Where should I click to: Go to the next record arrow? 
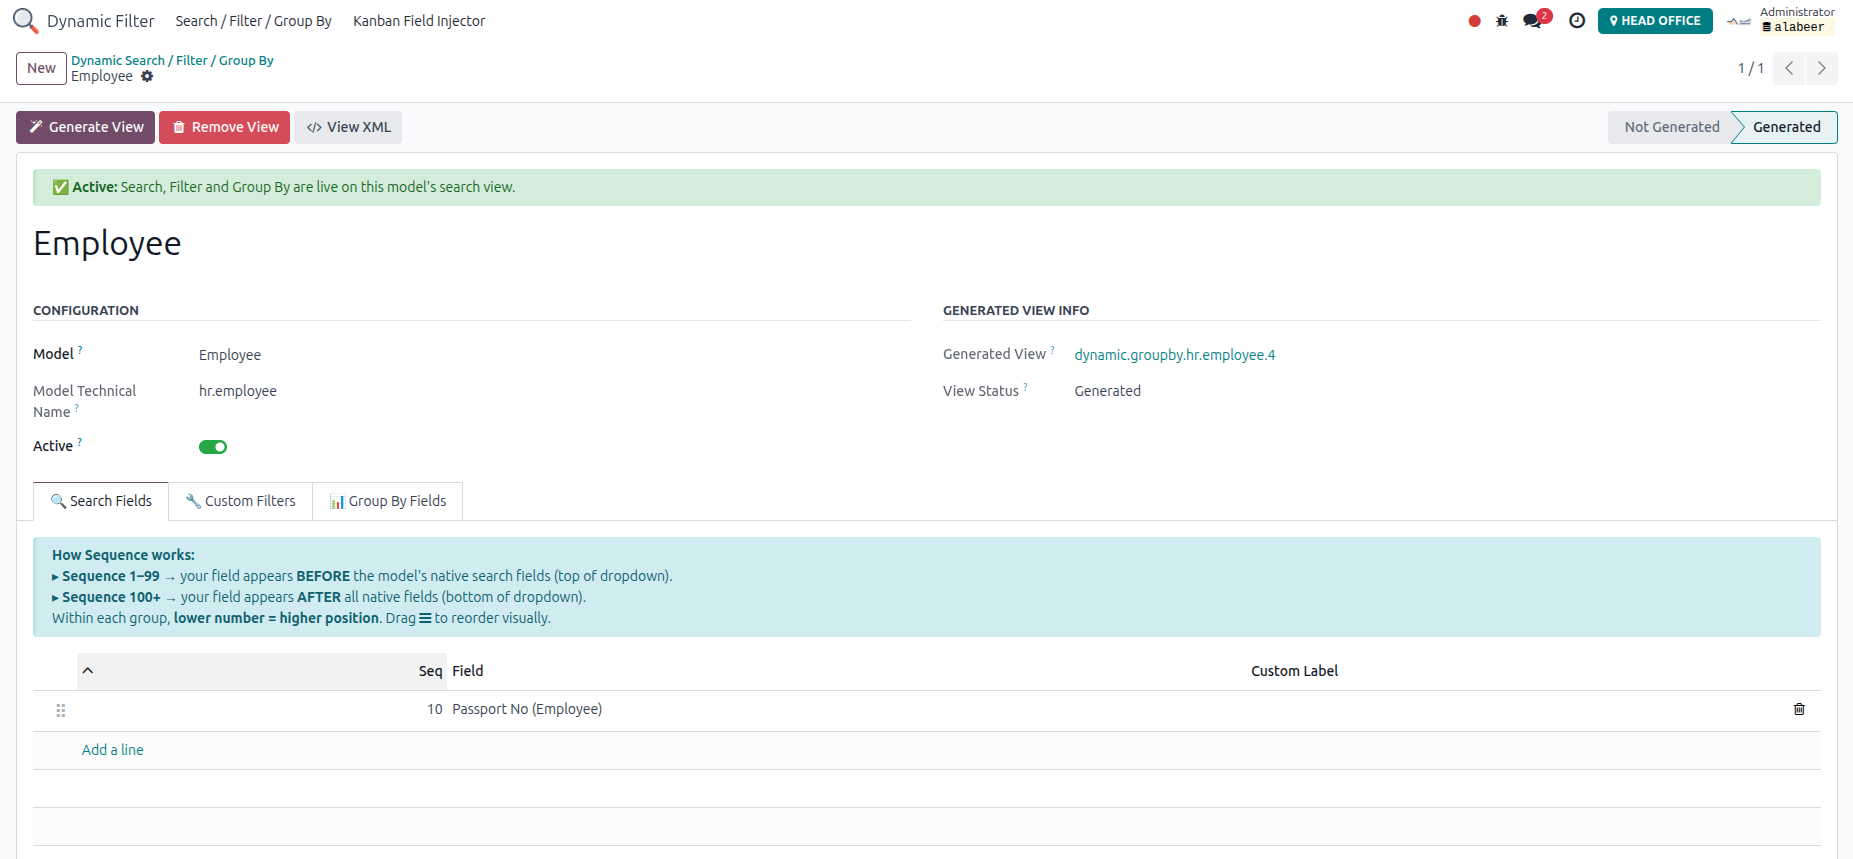click(x=1822, y=68)
